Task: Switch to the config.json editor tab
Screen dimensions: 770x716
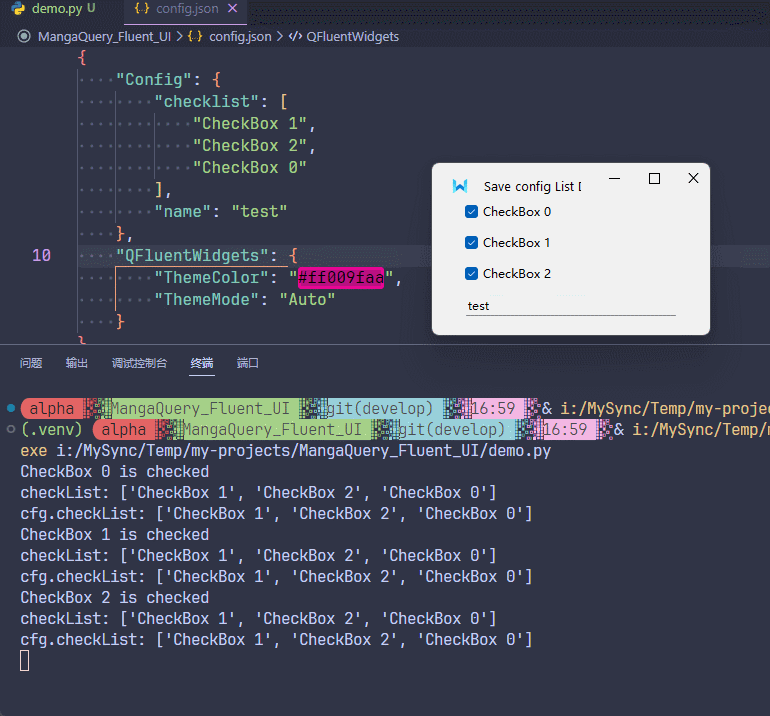Action: tap(186, 9)
